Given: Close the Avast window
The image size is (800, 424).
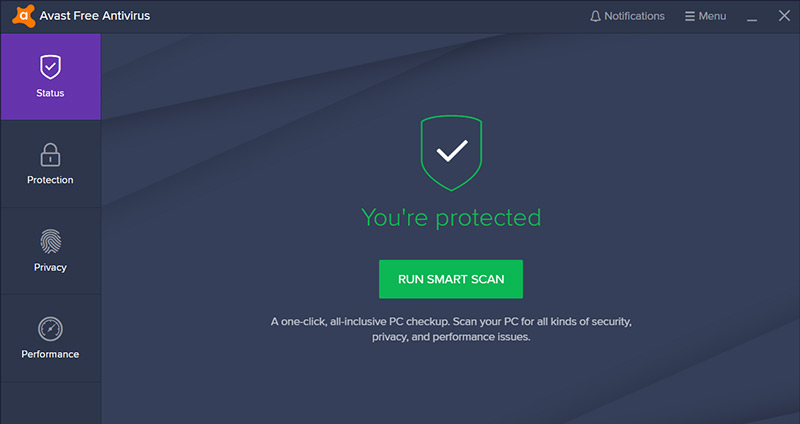Looking at the screenshot, I should (x=784, y=16).
